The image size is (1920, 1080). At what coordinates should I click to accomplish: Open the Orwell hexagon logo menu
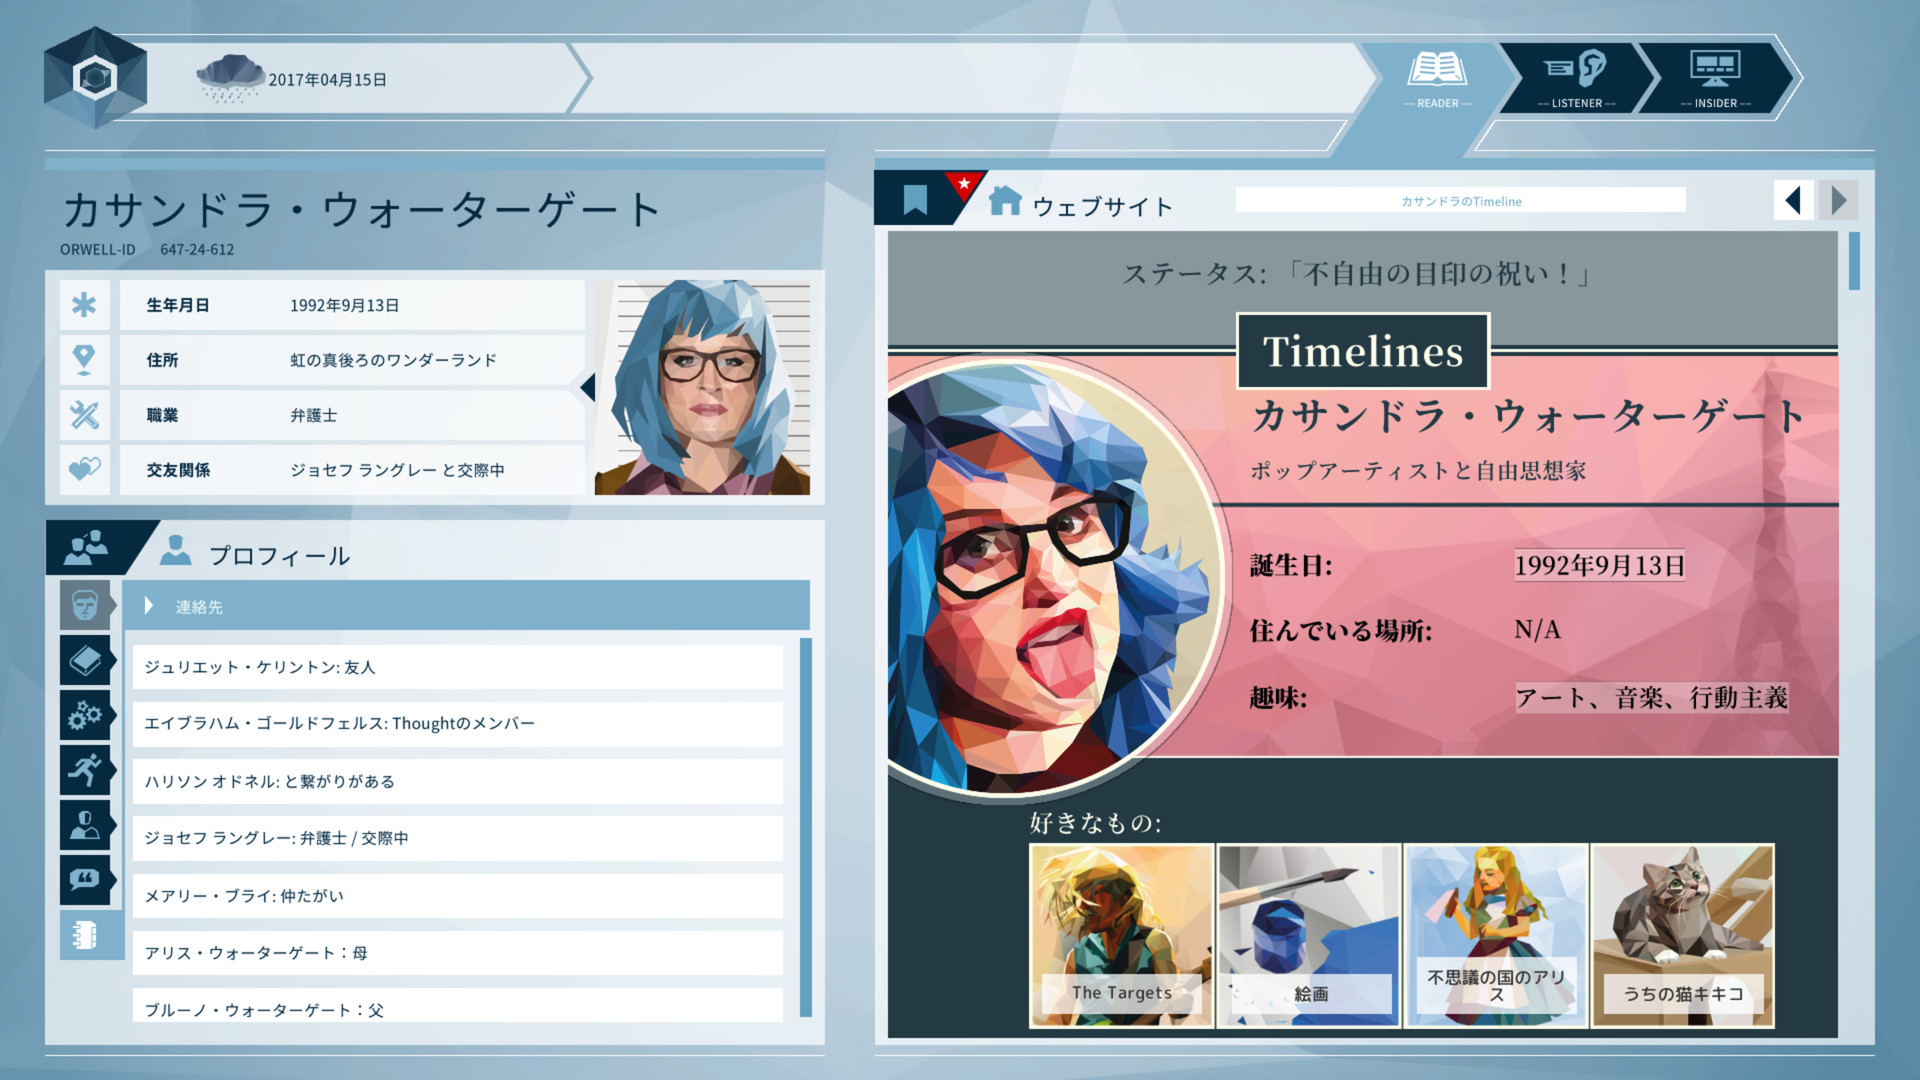click(x=96, y=78)
